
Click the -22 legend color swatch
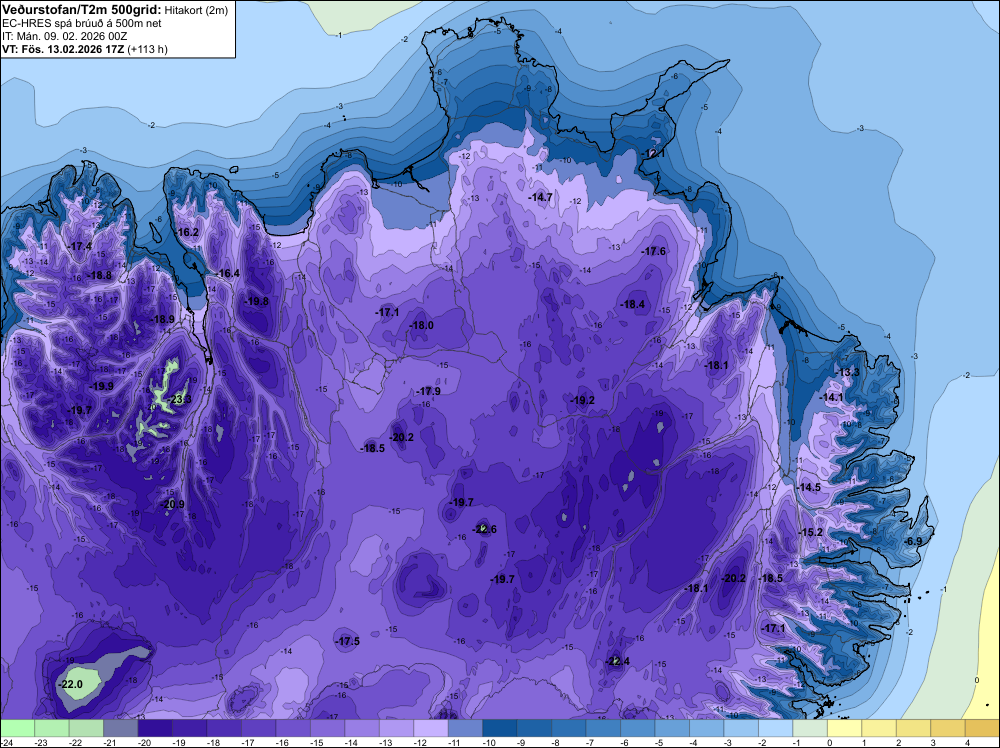pyautogui.click(x=86, y=728)
